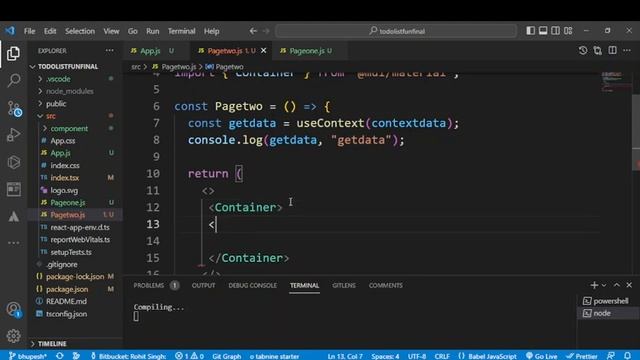Image resolution: width=640 pixels, height=360 pixels.
Task: Open terminal launch profile dropdown arrow
Action: pyautogui.click(x=604, y=285)
